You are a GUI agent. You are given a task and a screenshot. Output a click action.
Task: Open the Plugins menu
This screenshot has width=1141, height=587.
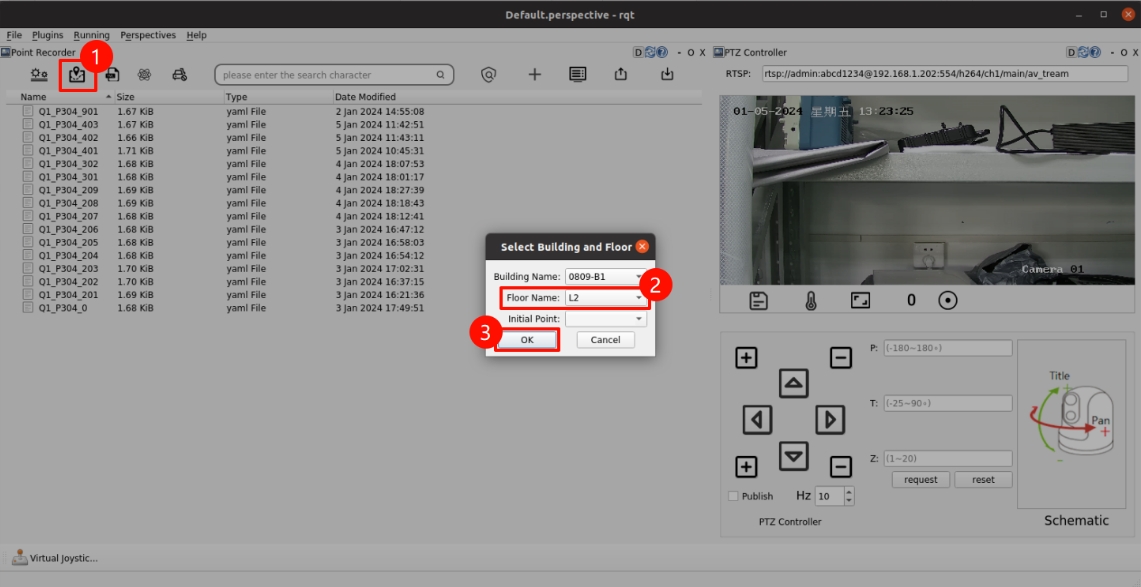point(47,35)
